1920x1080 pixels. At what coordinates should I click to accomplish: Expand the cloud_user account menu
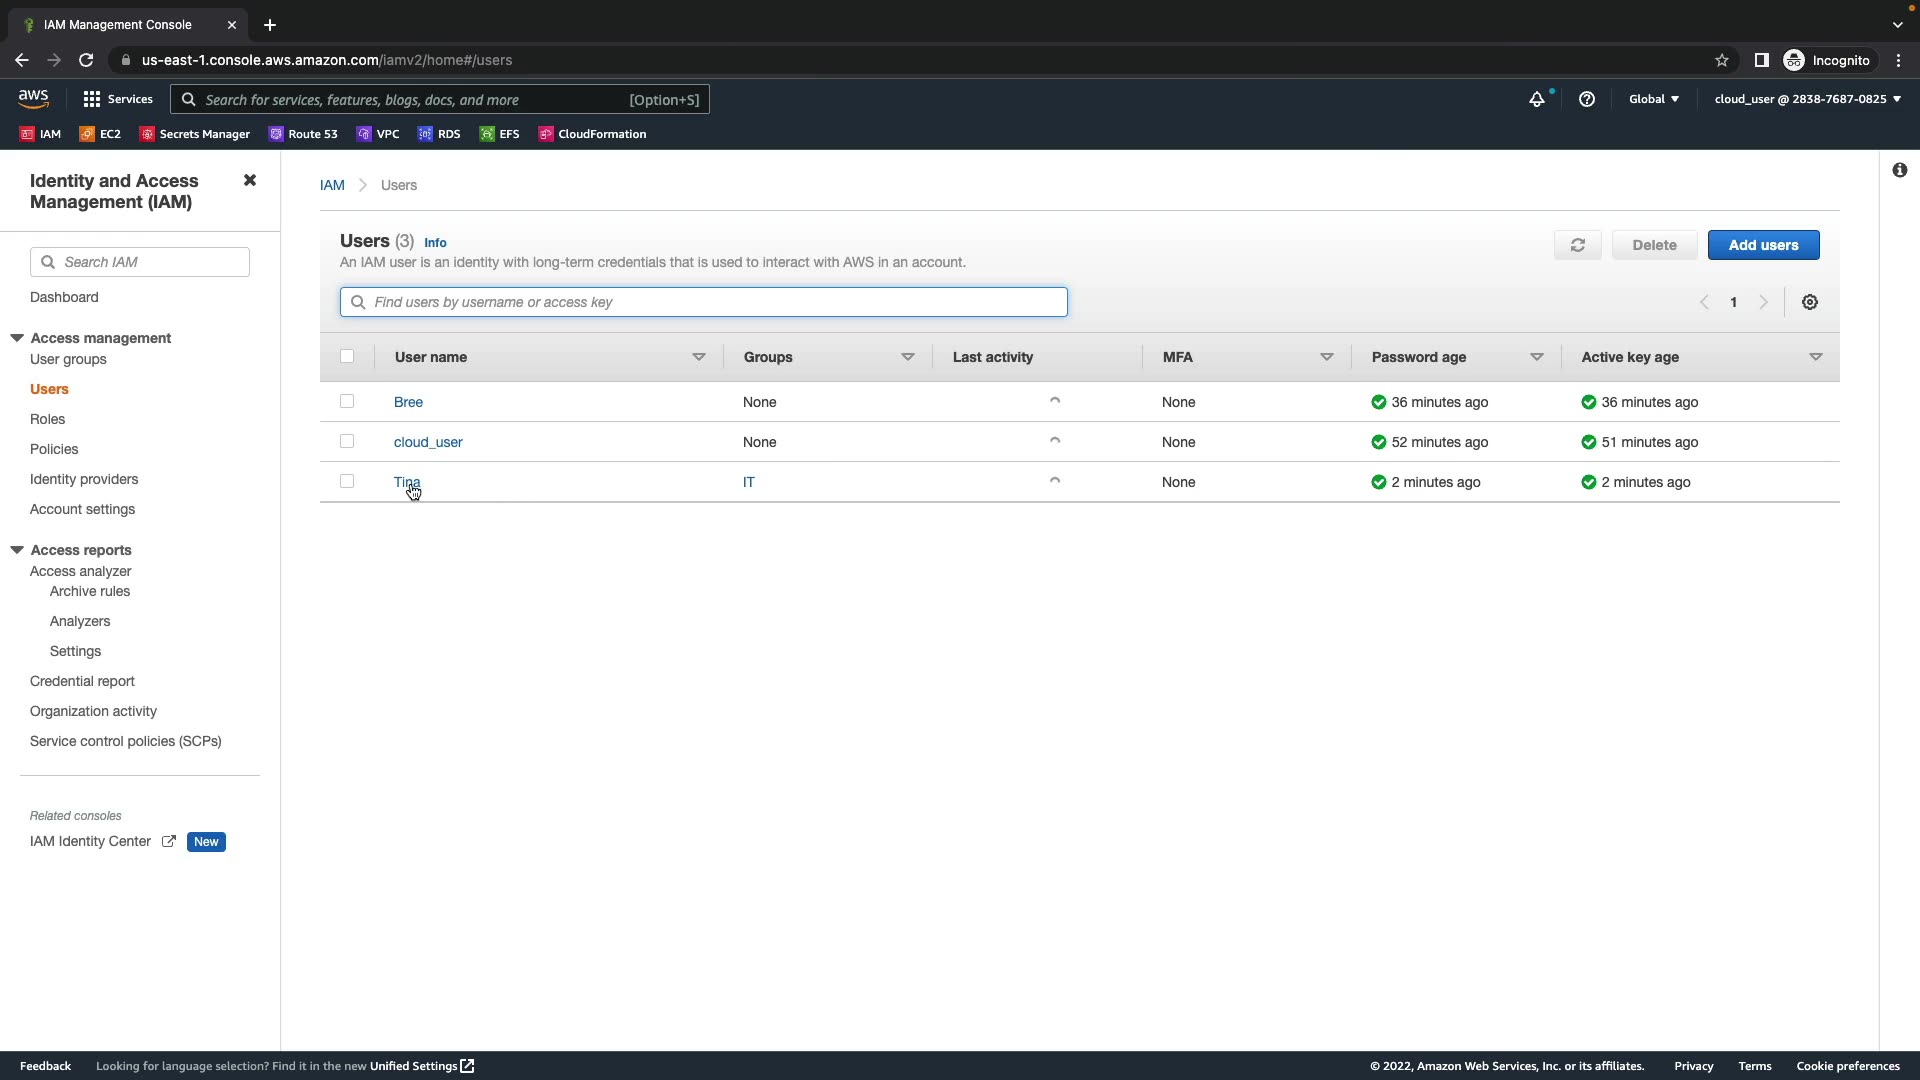(x=1807, y=99)
